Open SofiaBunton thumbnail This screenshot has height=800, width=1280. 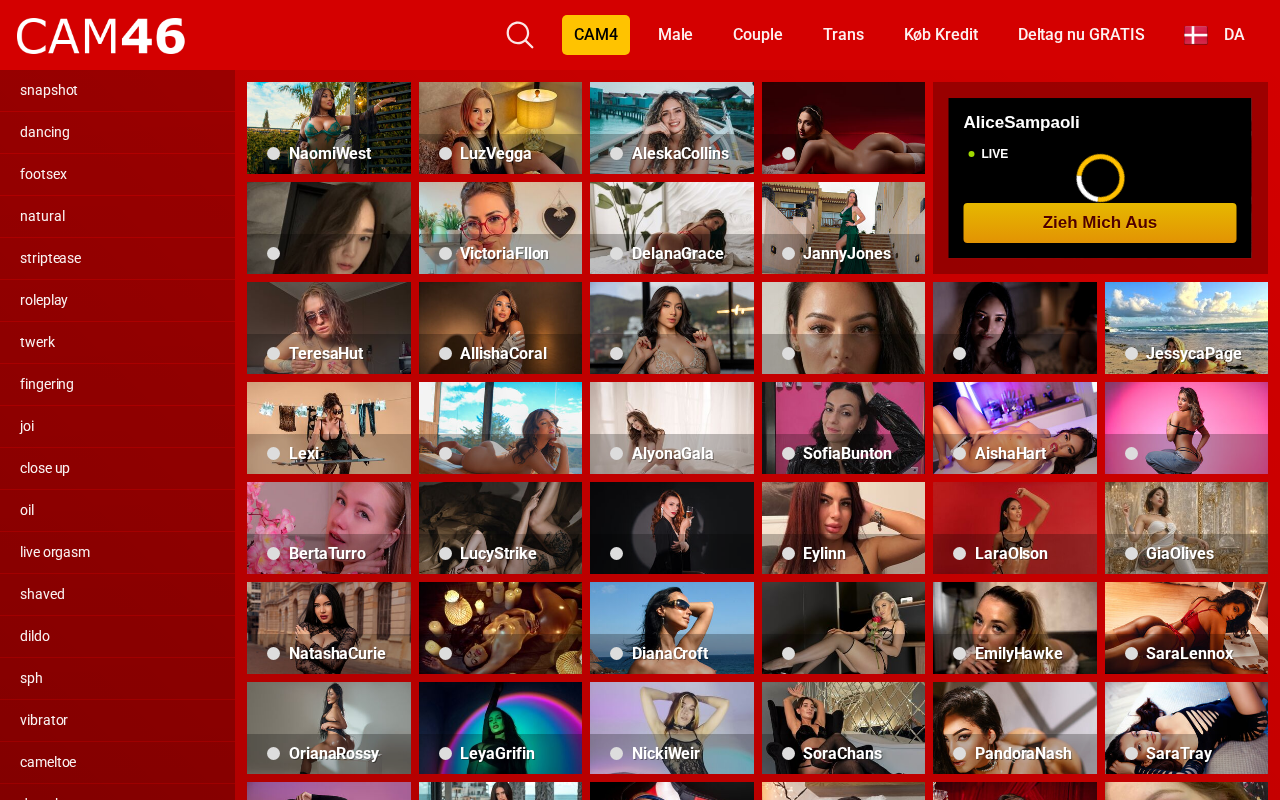pyautogui.click(x=843, y=428)
